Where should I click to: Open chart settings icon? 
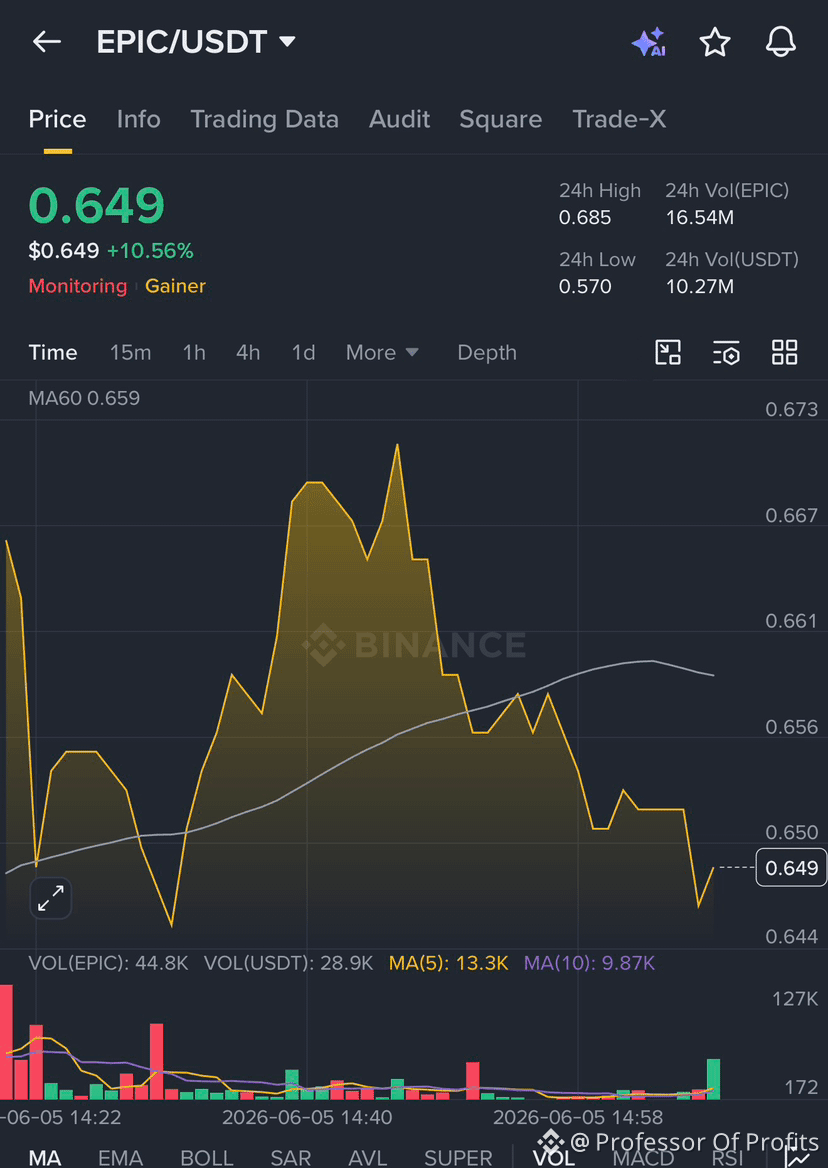point(726,352)
